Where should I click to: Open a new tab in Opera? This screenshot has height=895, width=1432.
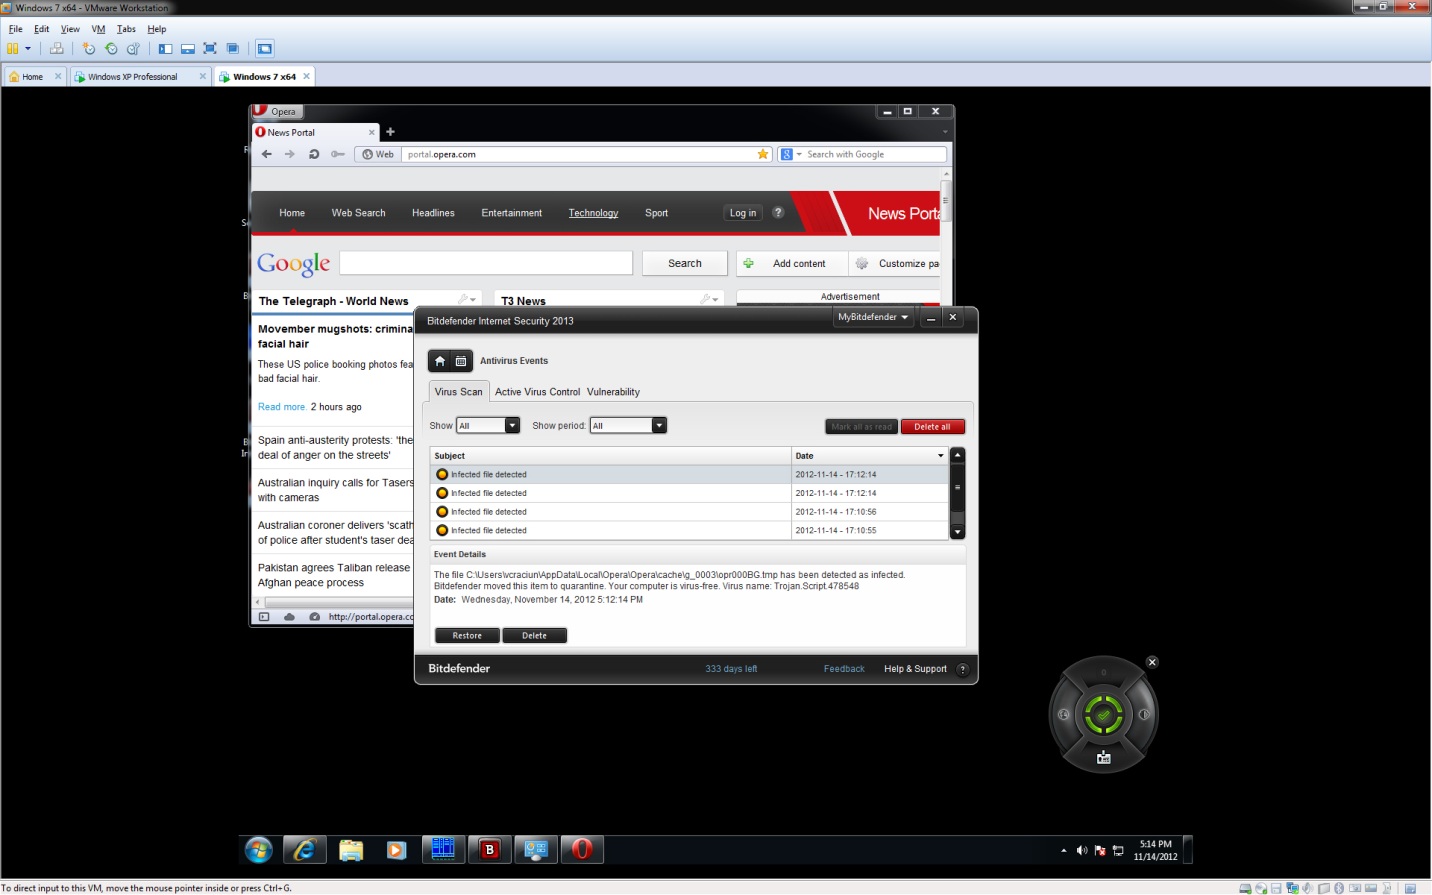click(x=390, y=132)
